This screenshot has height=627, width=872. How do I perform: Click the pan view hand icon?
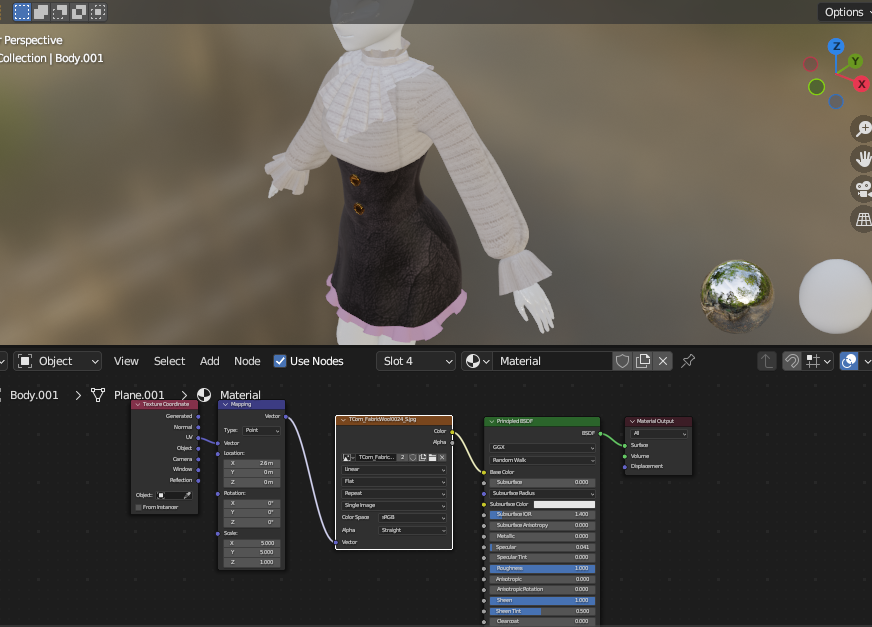863,159
